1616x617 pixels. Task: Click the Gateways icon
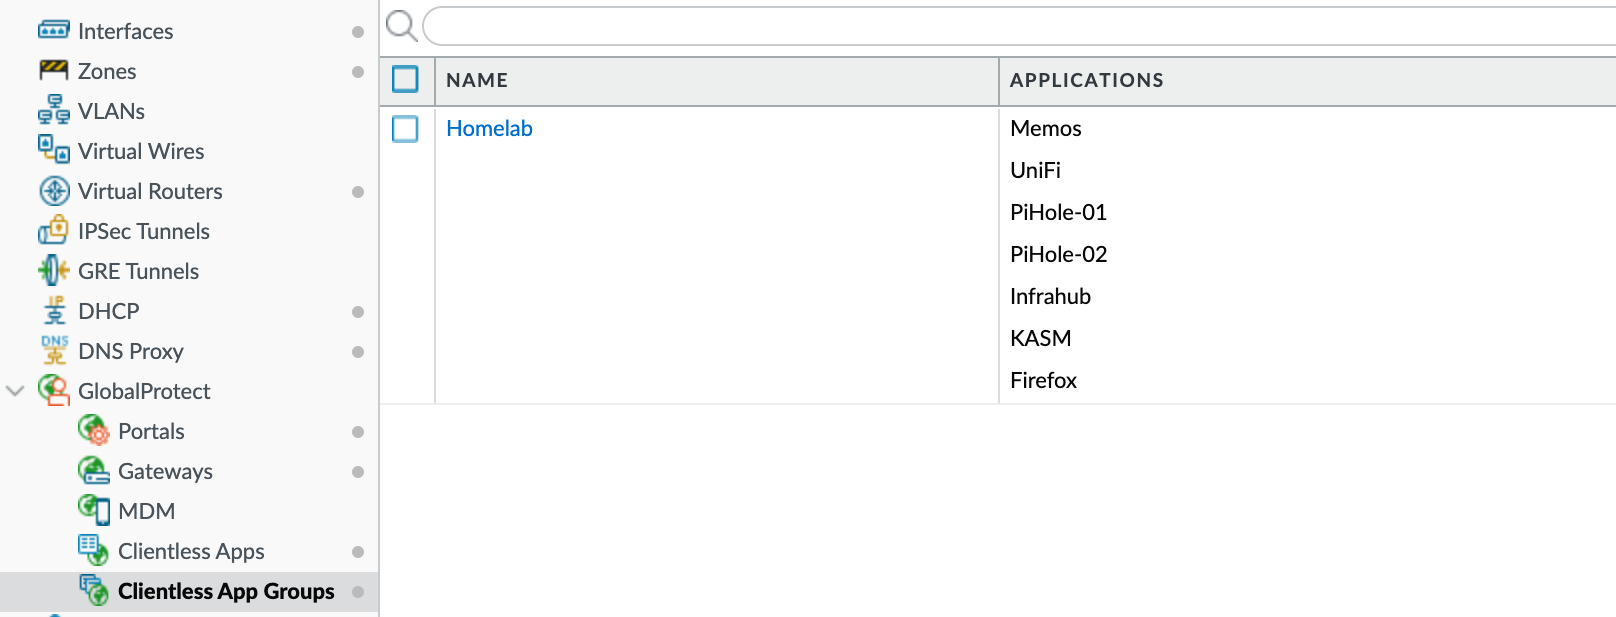pos(94,470)
